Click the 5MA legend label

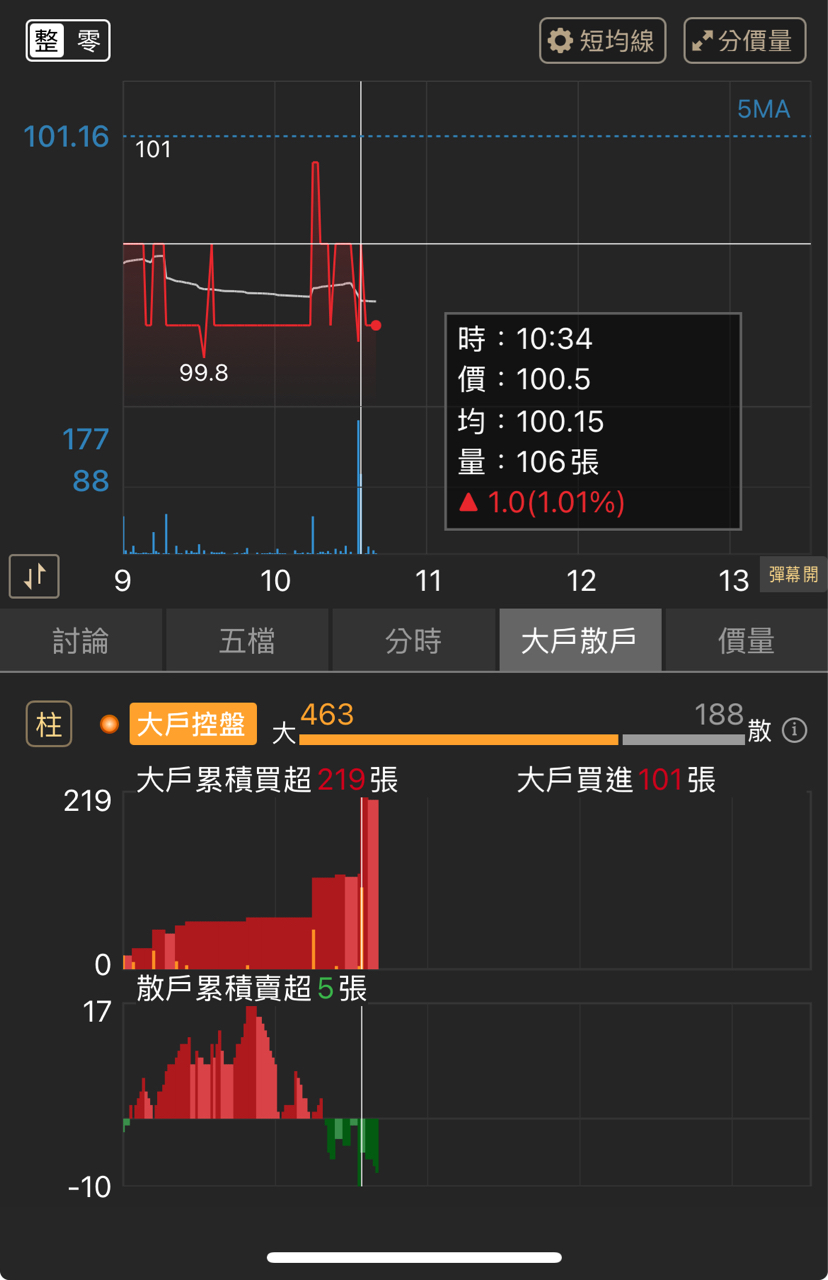764,109
